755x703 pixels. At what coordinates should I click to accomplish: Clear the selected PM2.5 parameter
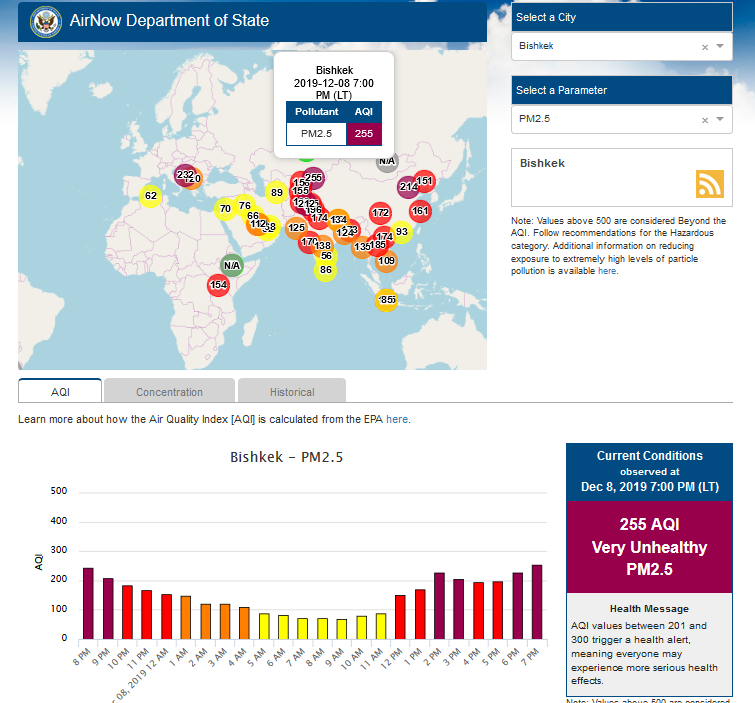coord(704,120)
